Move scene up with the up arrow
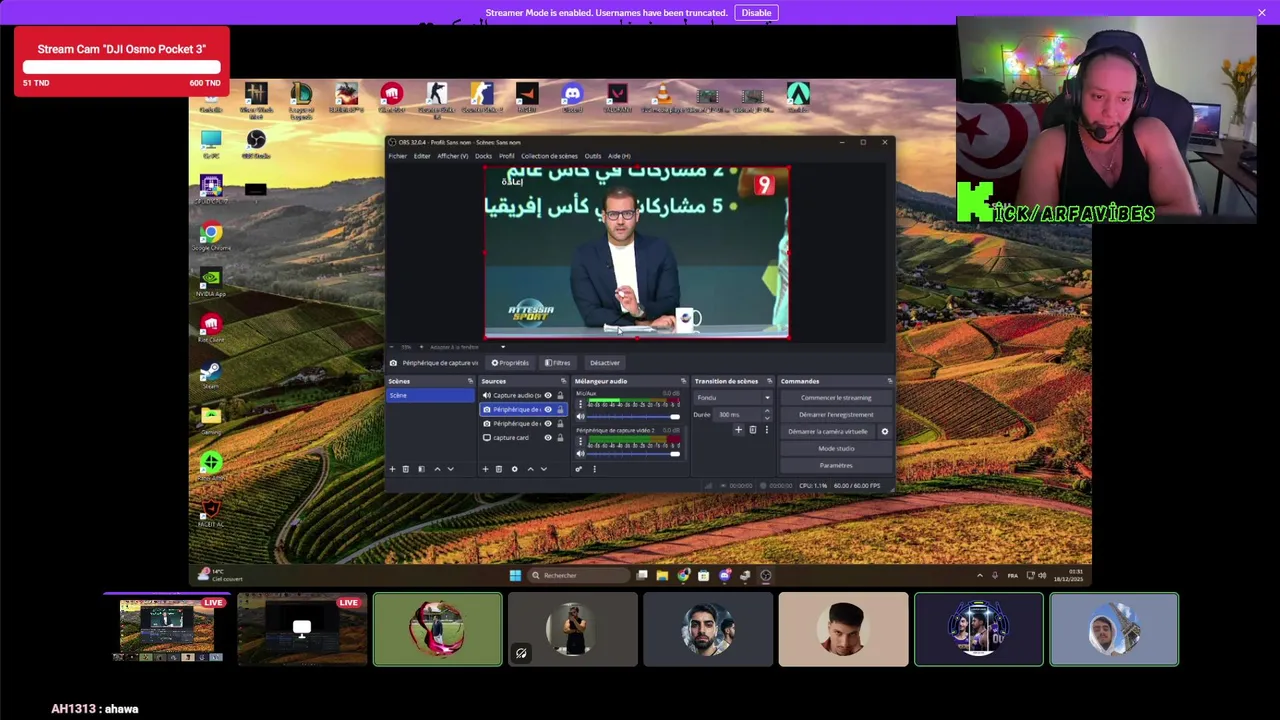1280x720 pixels. [x=437, y=469]
